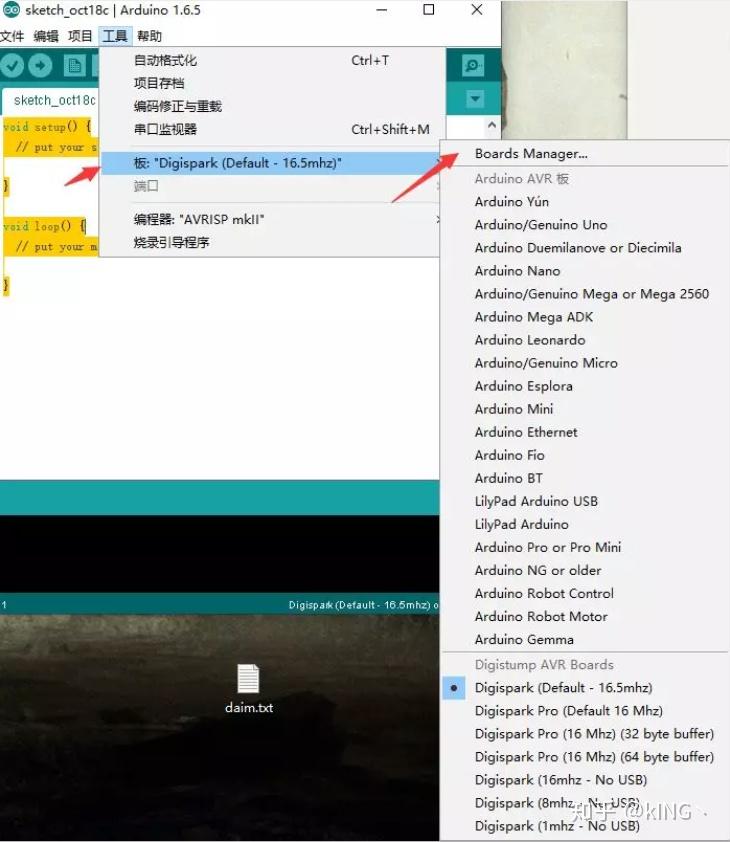Select the Arduino/Genuino Uno board
This screenshot has height=842, width=730.
584,225
